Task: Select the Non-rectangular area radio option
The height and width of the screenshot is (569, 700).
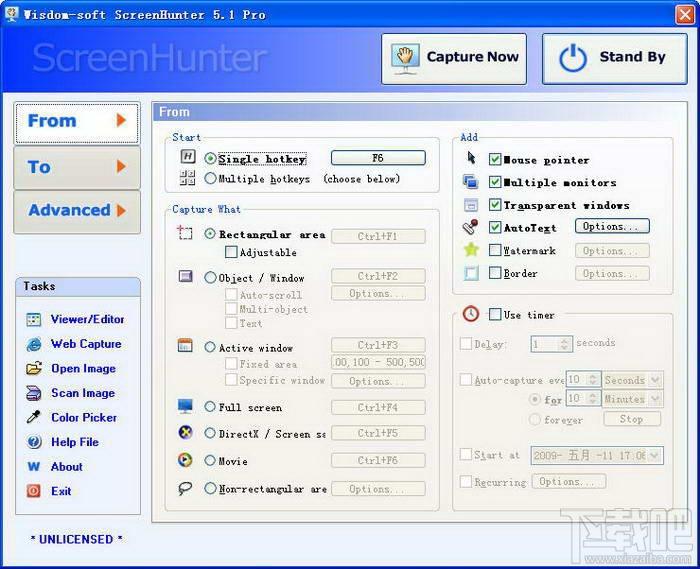Action: tap(210, 488)
